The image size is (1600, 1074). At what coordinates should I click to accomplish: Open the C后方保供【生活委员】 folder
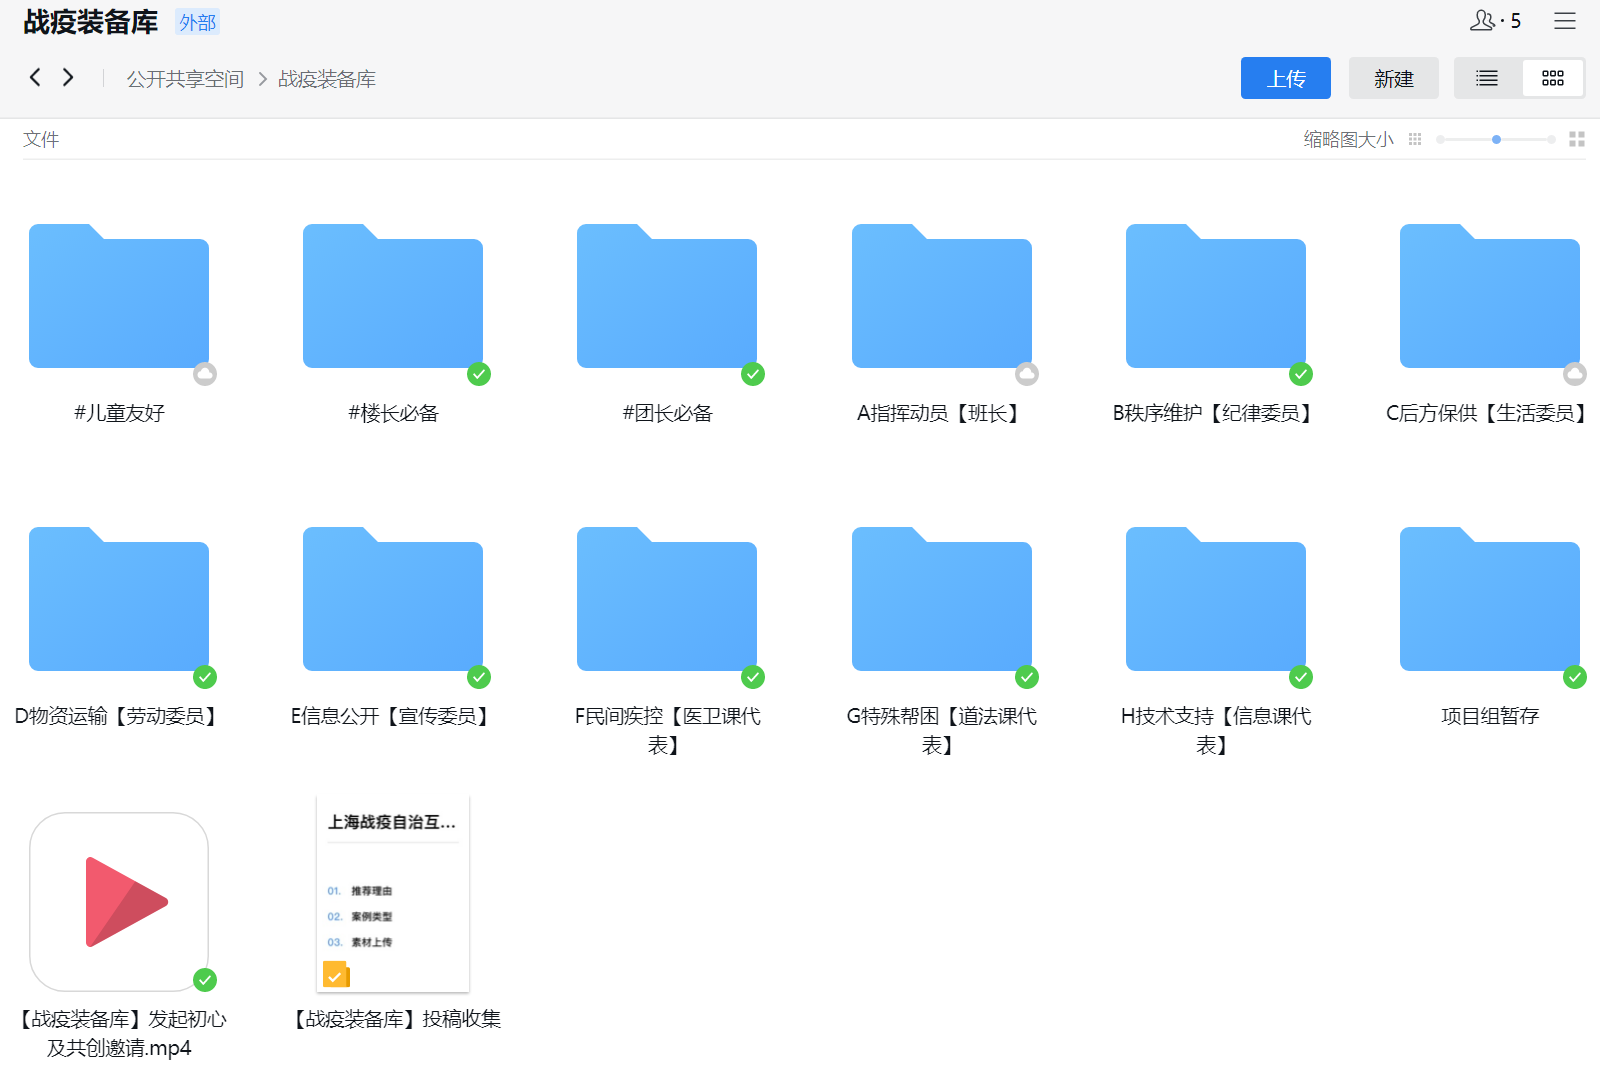pyautogui.click(x=1490, y=296)
